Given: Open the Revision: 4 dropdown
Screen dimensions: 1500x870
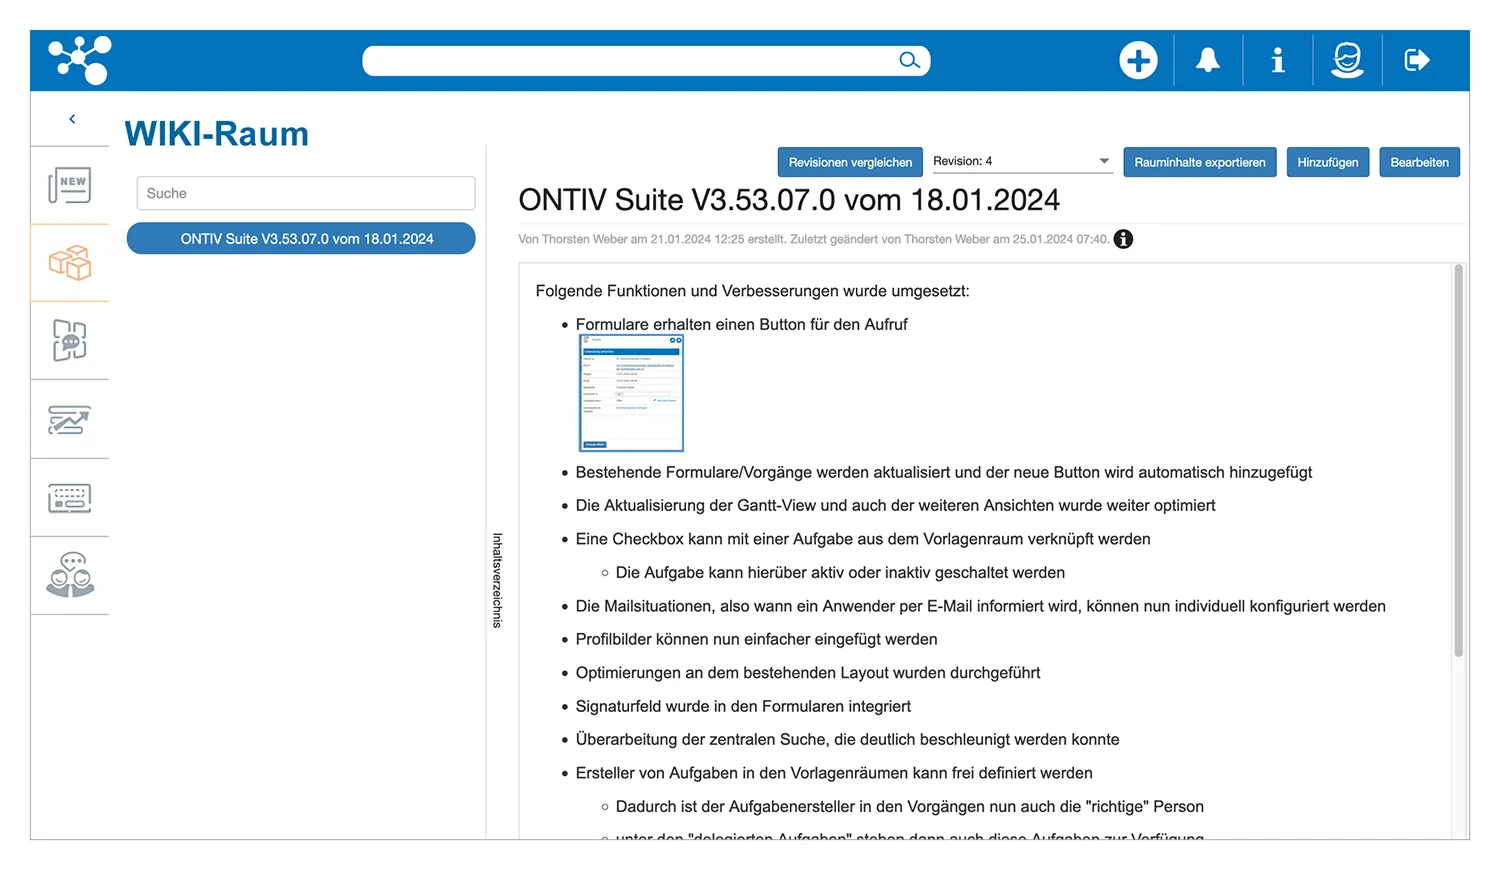Looking at the screenshot, I should pos(1021,161).
